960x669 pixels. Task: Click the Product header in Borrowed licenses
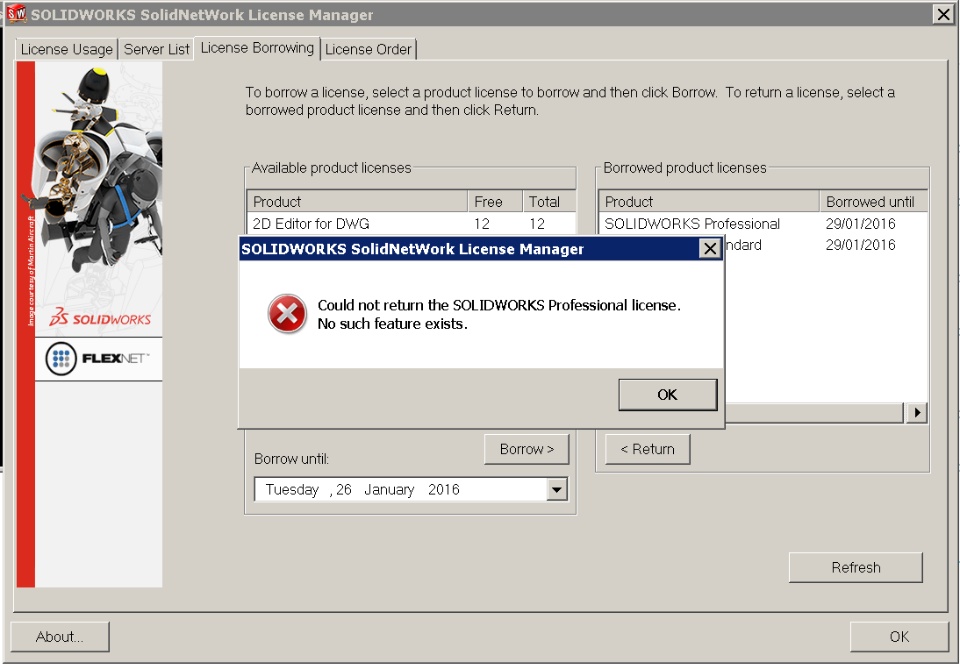tap(709, 201)
